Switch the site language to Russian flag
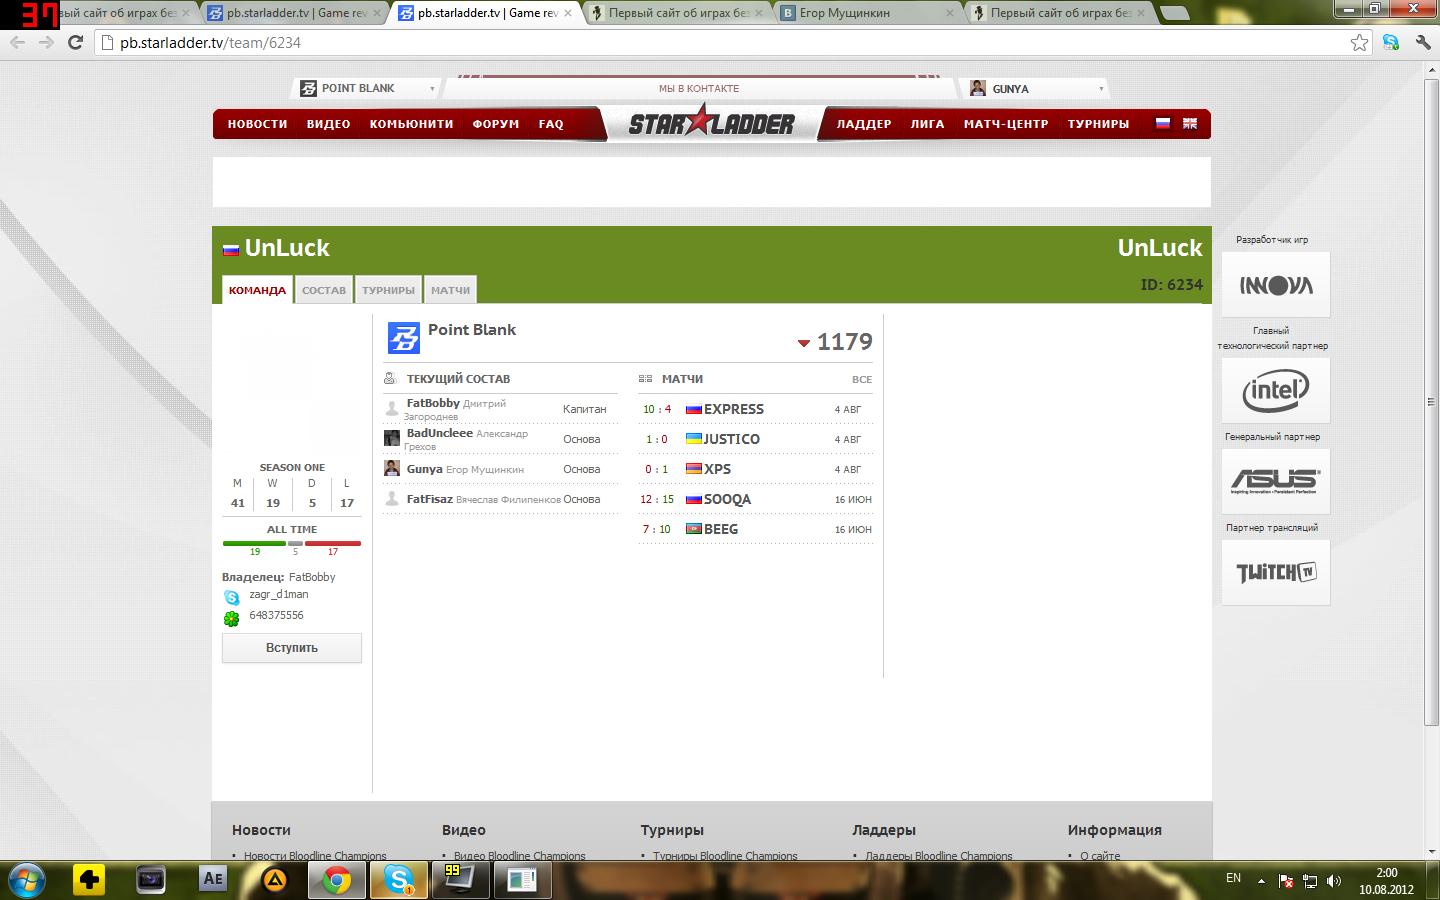This screenshot has width=1440, height=900. tap(1163, 123)
